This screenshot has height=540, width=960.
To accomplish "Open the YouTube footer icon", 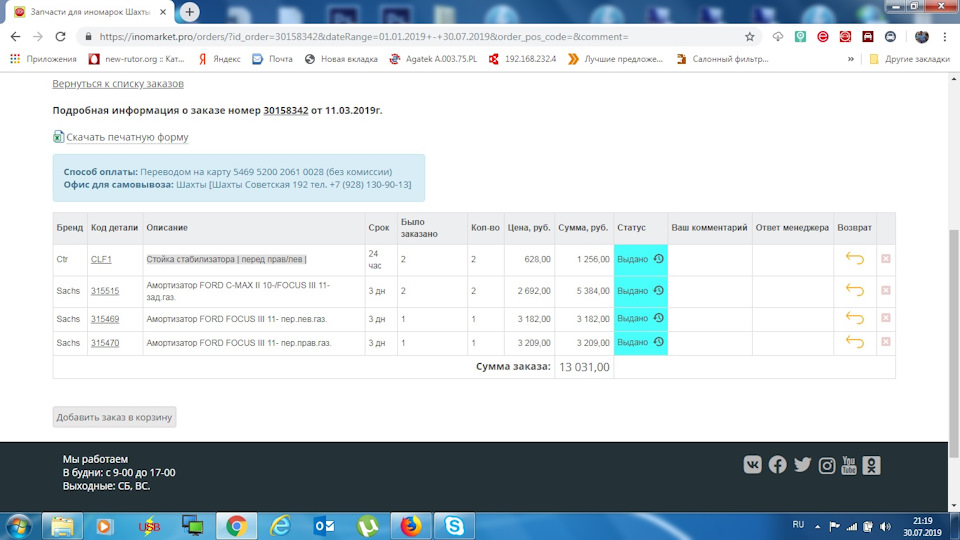I will (849, 465).
